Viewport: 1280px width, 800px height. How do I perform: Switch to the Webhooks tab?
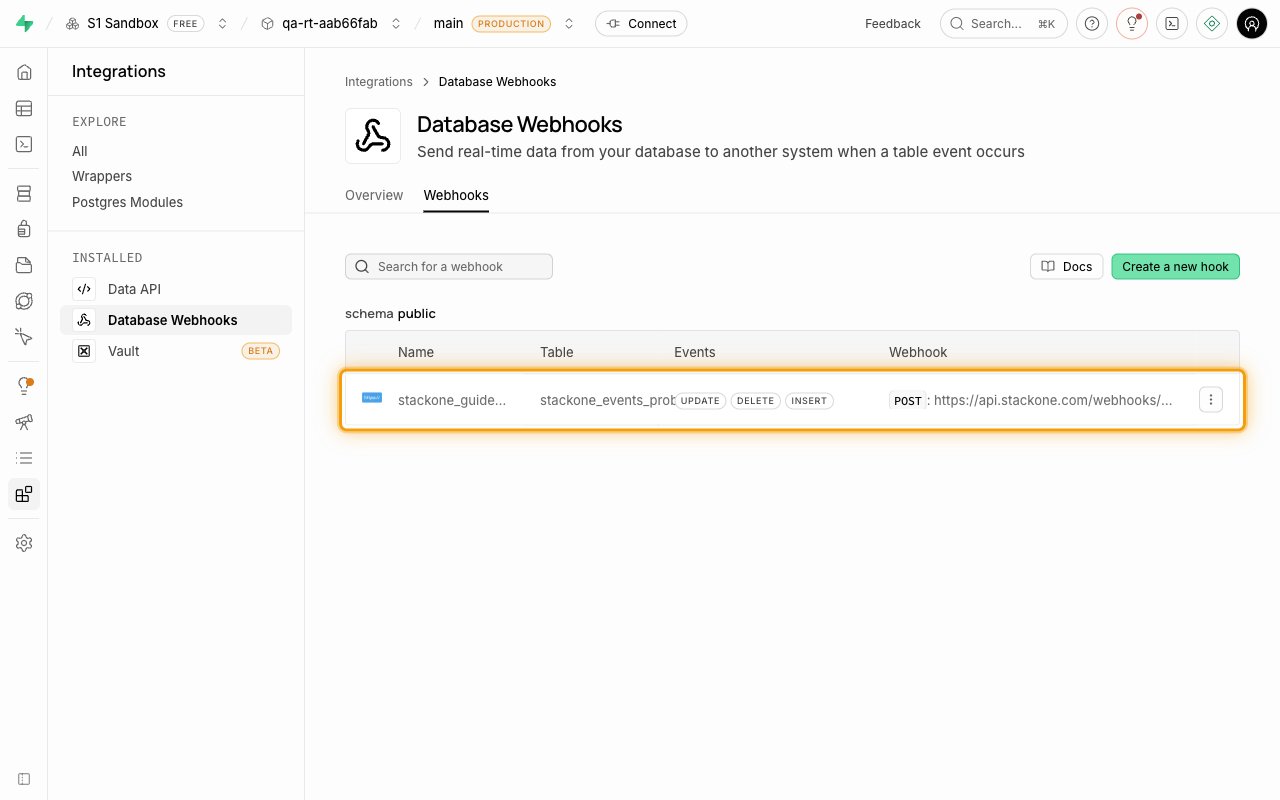click(x=456, y=195)
